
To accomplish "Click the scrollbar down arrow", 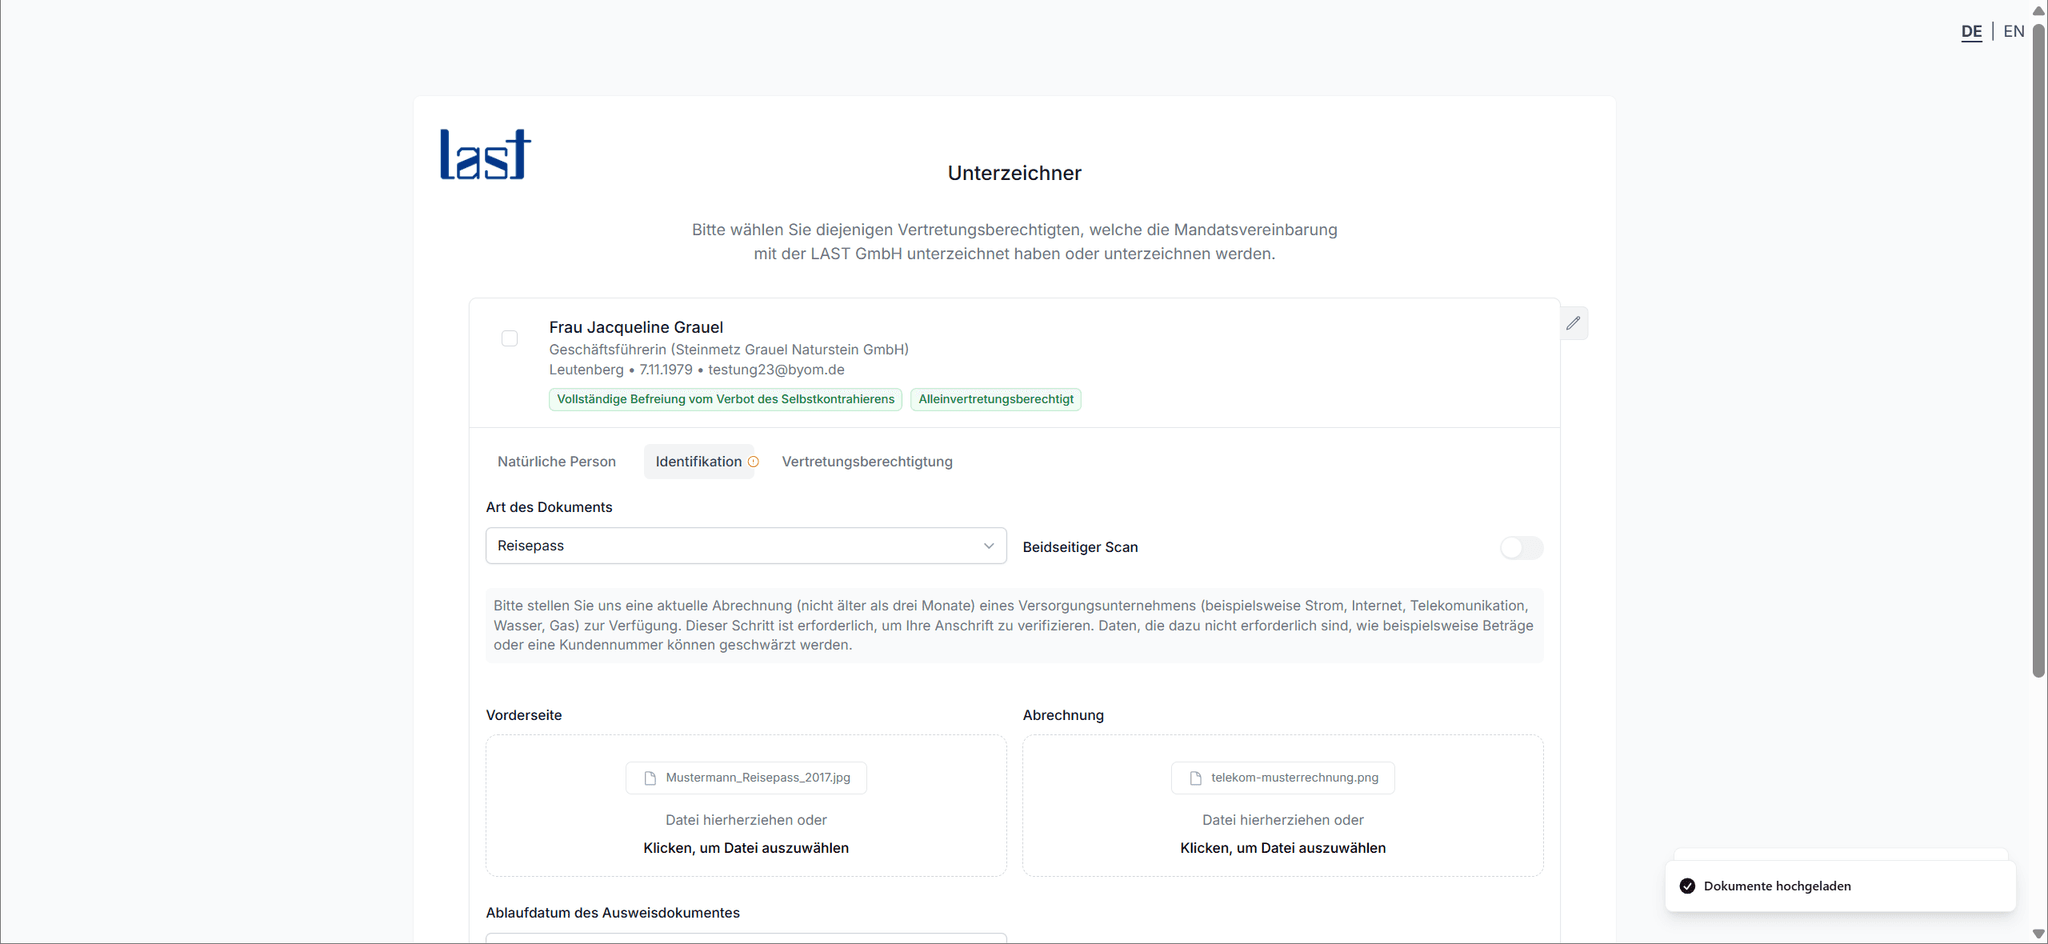I will click(2038, 934).
